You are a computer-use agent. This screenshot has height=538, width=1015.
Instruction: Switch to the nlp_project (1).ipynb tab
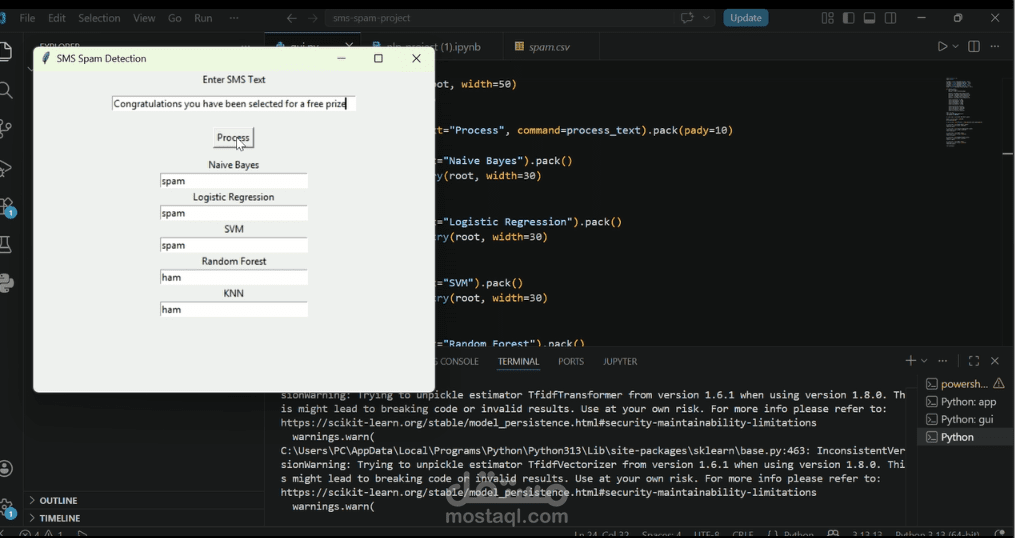pyautogui.click(x=430, y=47)
